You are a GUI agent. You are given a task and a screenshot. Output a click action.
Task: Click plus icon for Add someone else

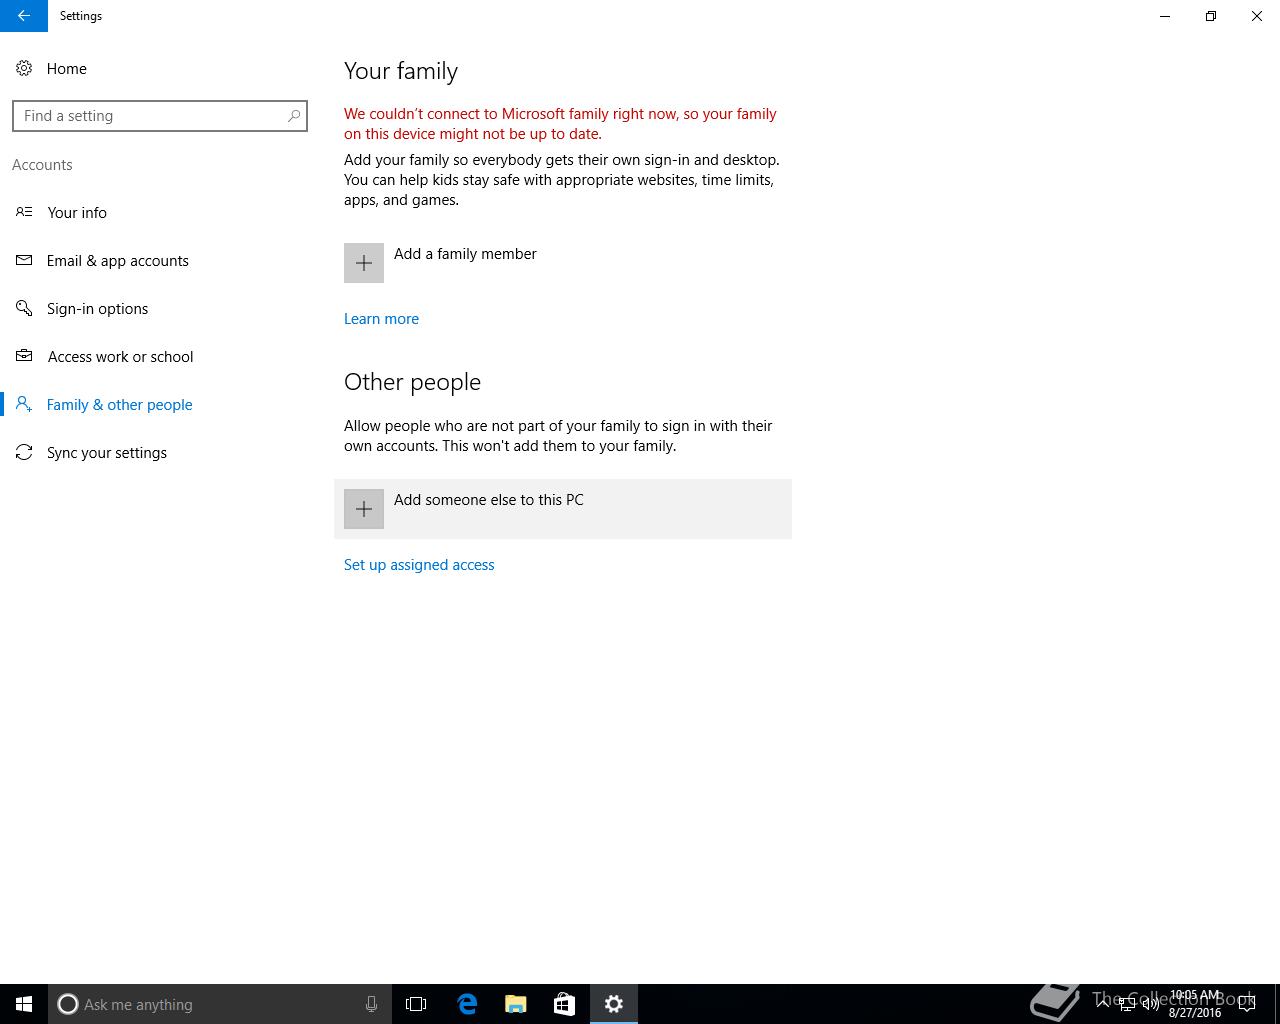364,509
